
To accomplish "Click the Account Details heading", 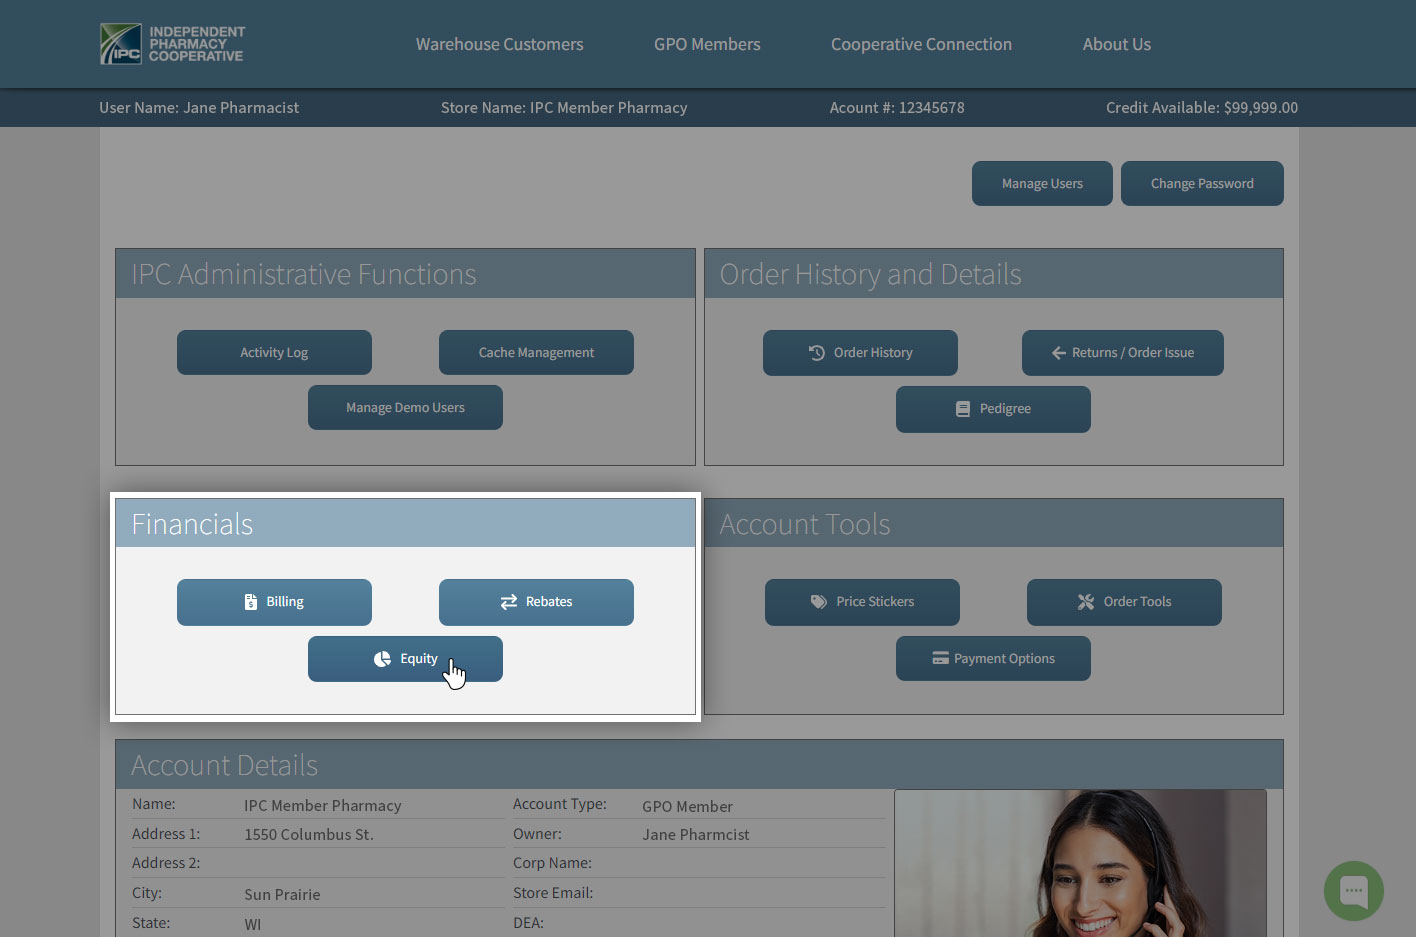I will 225,765.
